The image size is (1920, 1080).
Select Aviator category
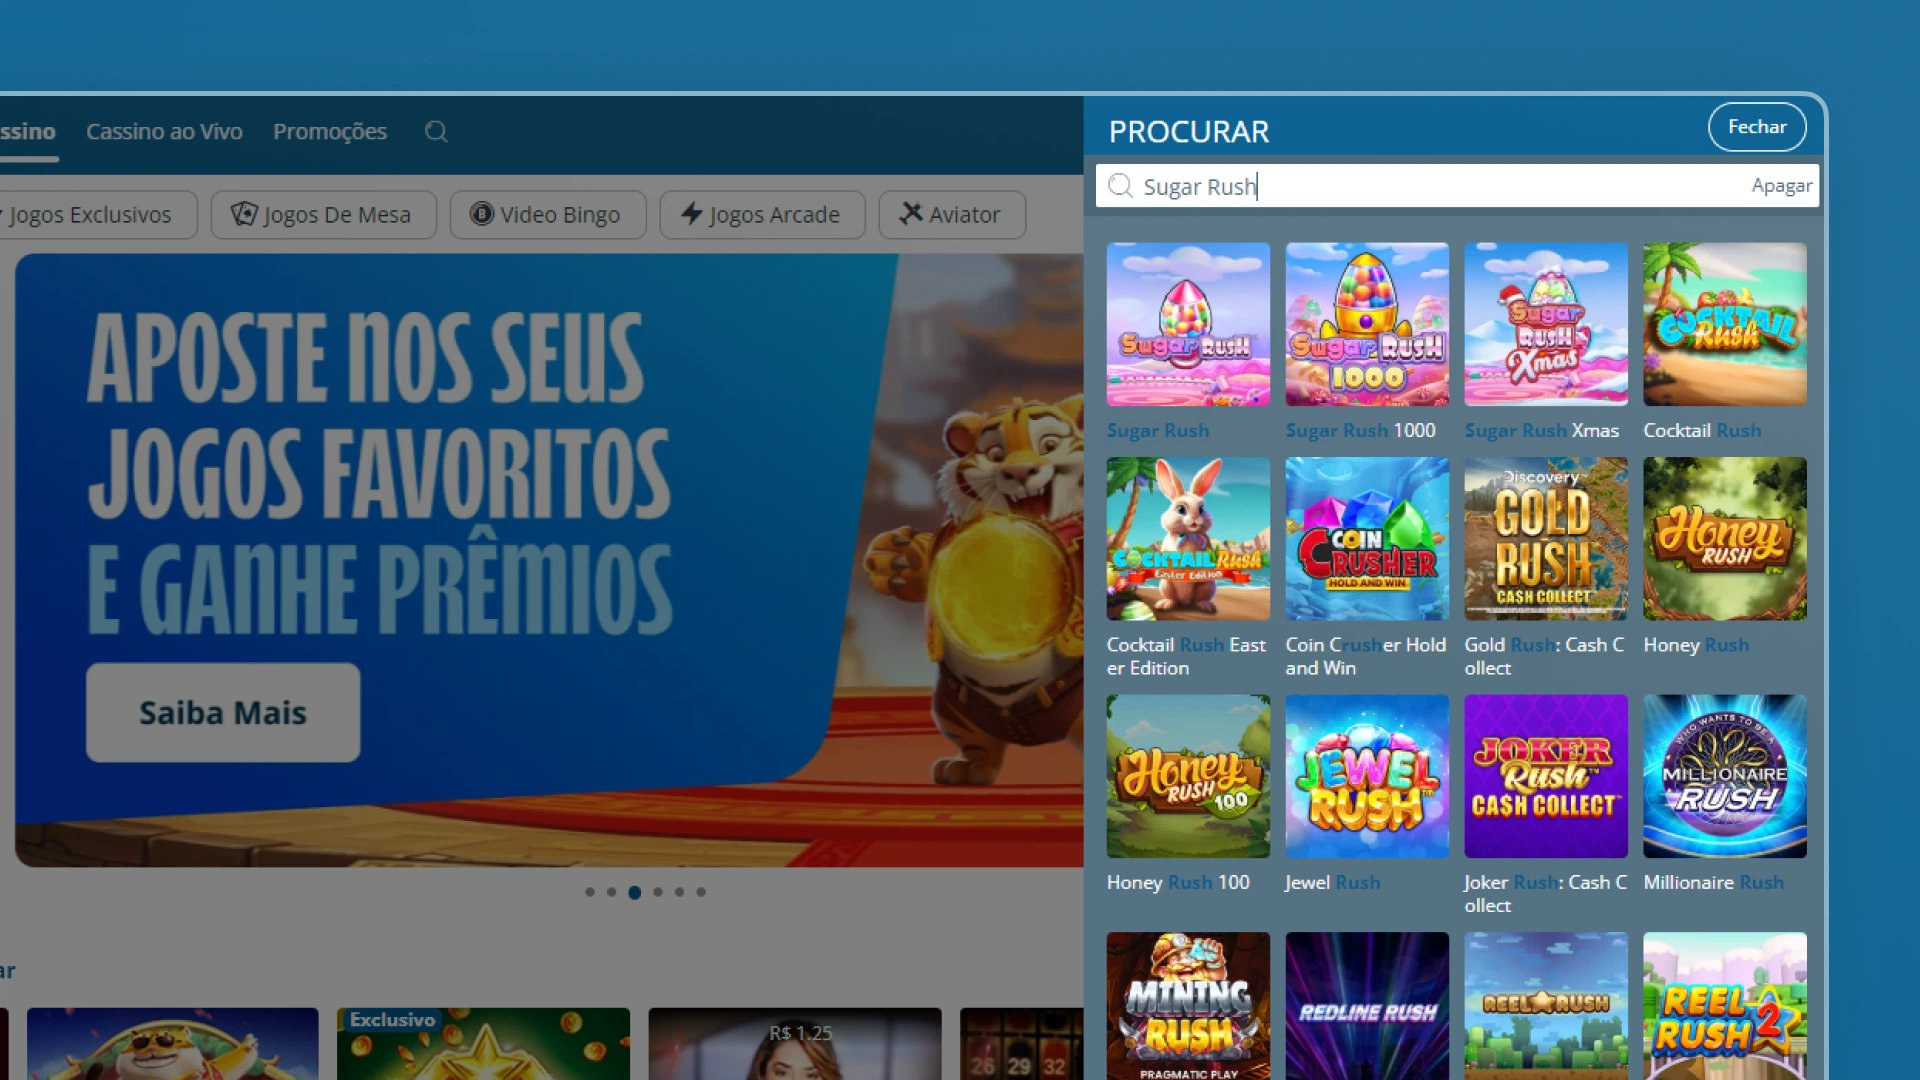[x=952, y=215]
